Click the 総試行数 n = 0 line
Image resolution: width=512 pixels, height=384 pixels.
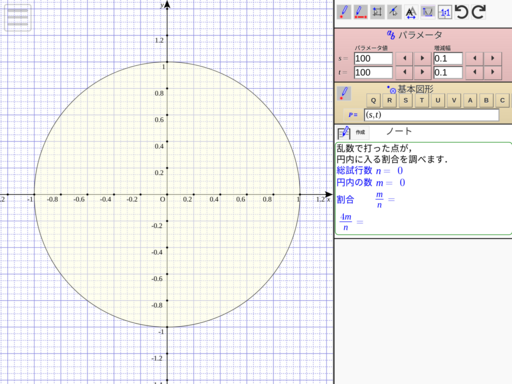point(370,171)
